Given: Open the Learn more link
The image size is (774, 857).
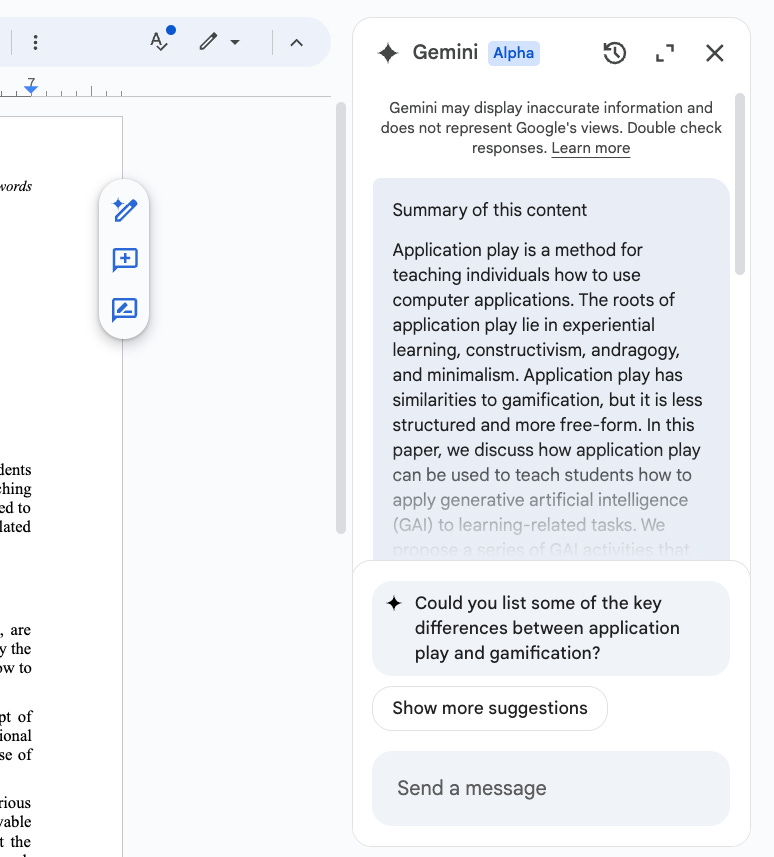Looking at the screenshot, I should [590, 148].
